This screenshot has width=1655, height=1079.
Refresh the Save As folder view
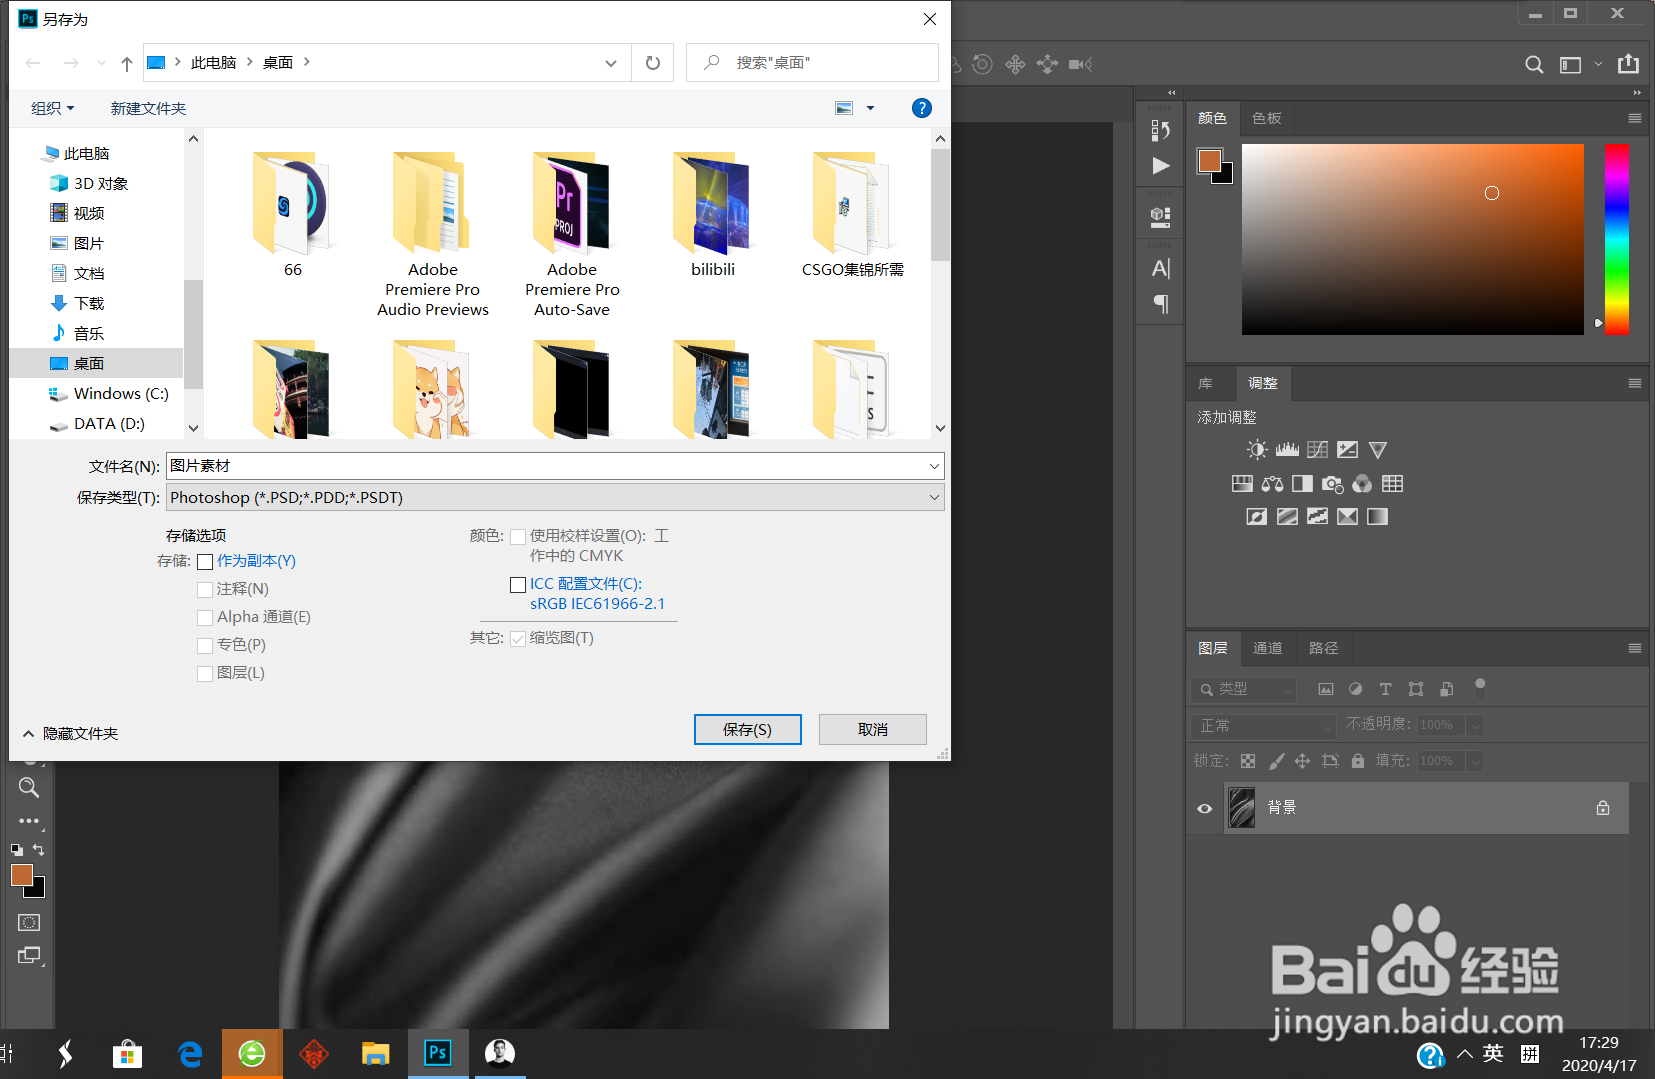(x=653, y=63)
